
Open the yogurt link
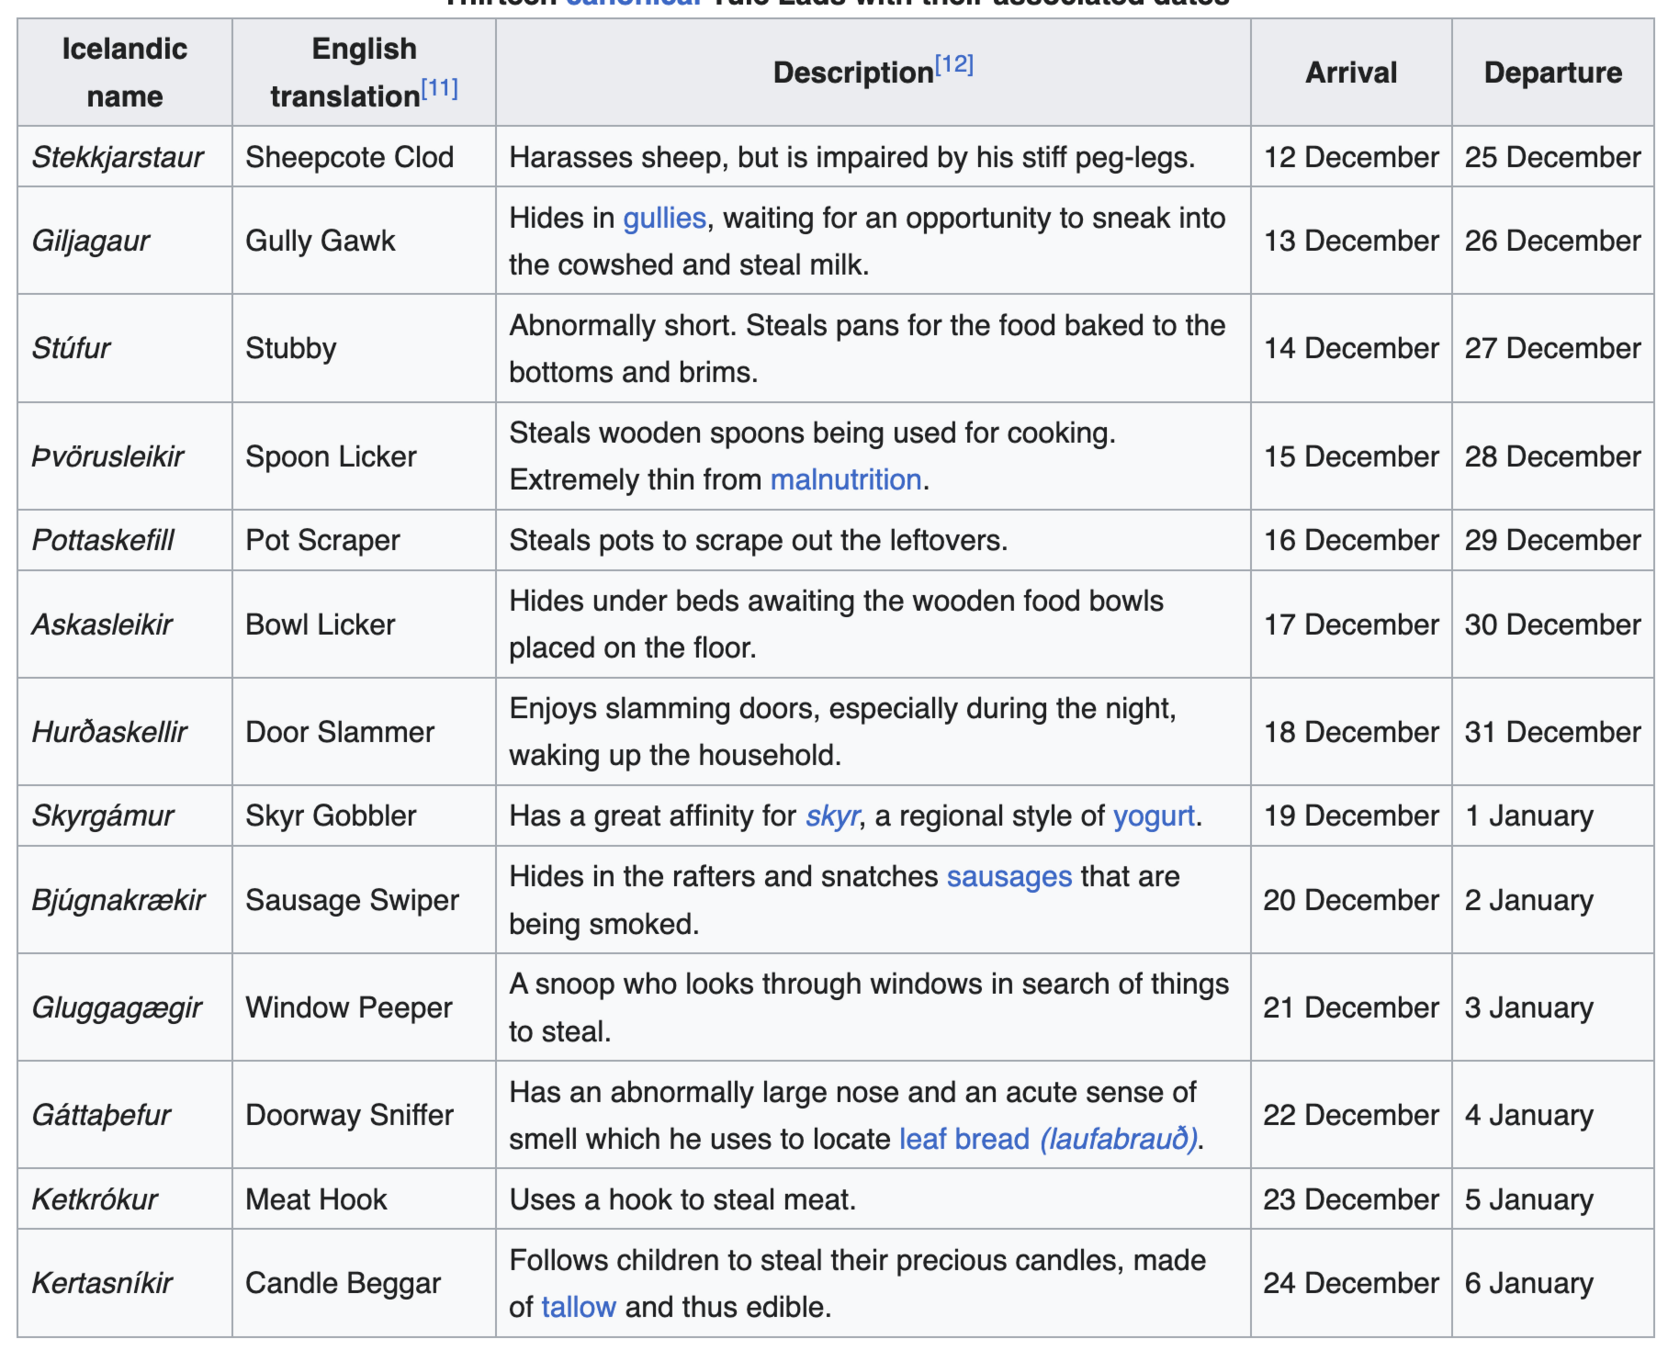point(1154,816)
